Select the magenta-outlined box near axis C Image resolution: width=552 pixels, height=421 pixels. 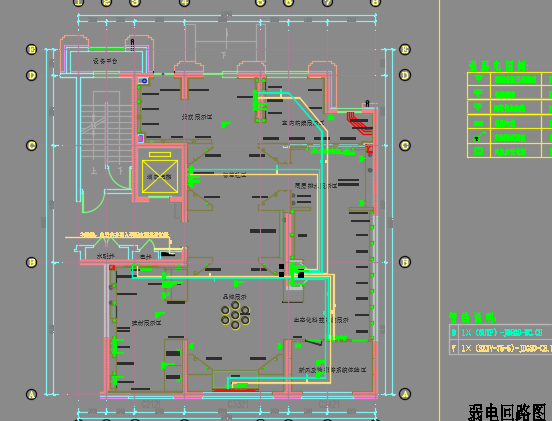[x=140, y=138]
